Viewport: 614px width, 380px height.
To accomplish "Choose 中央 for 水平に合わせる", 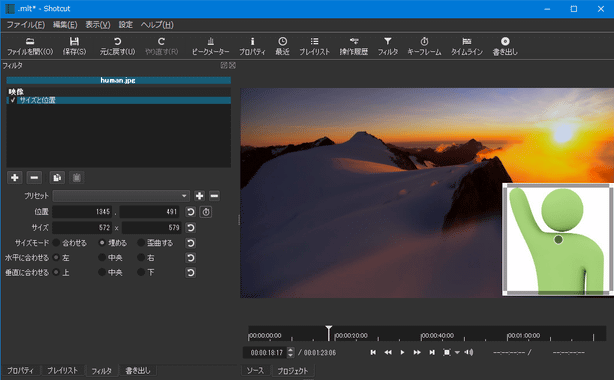I will (x=102, y=258).
